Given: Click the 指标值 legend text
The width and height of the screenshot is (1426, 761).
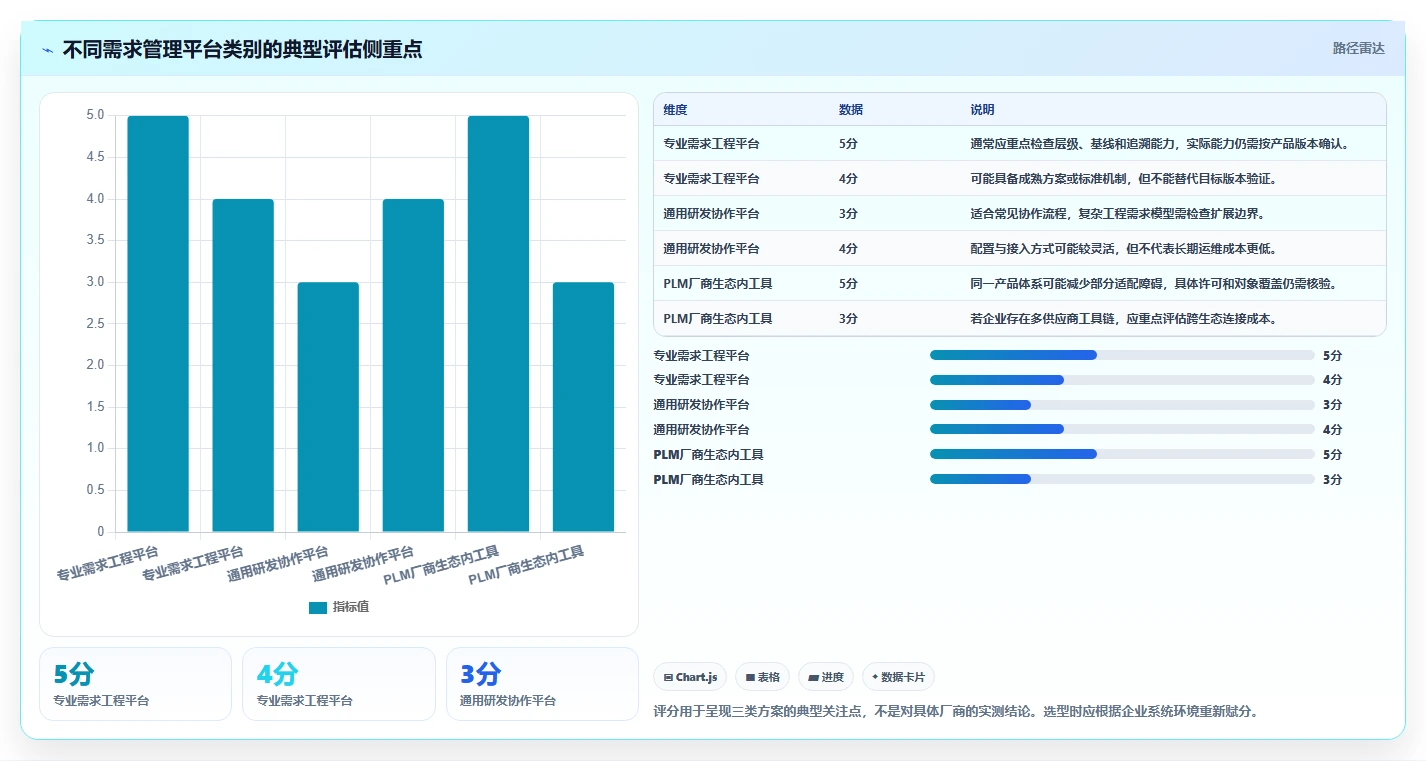Looking at the screenshot, I should 351,608.
